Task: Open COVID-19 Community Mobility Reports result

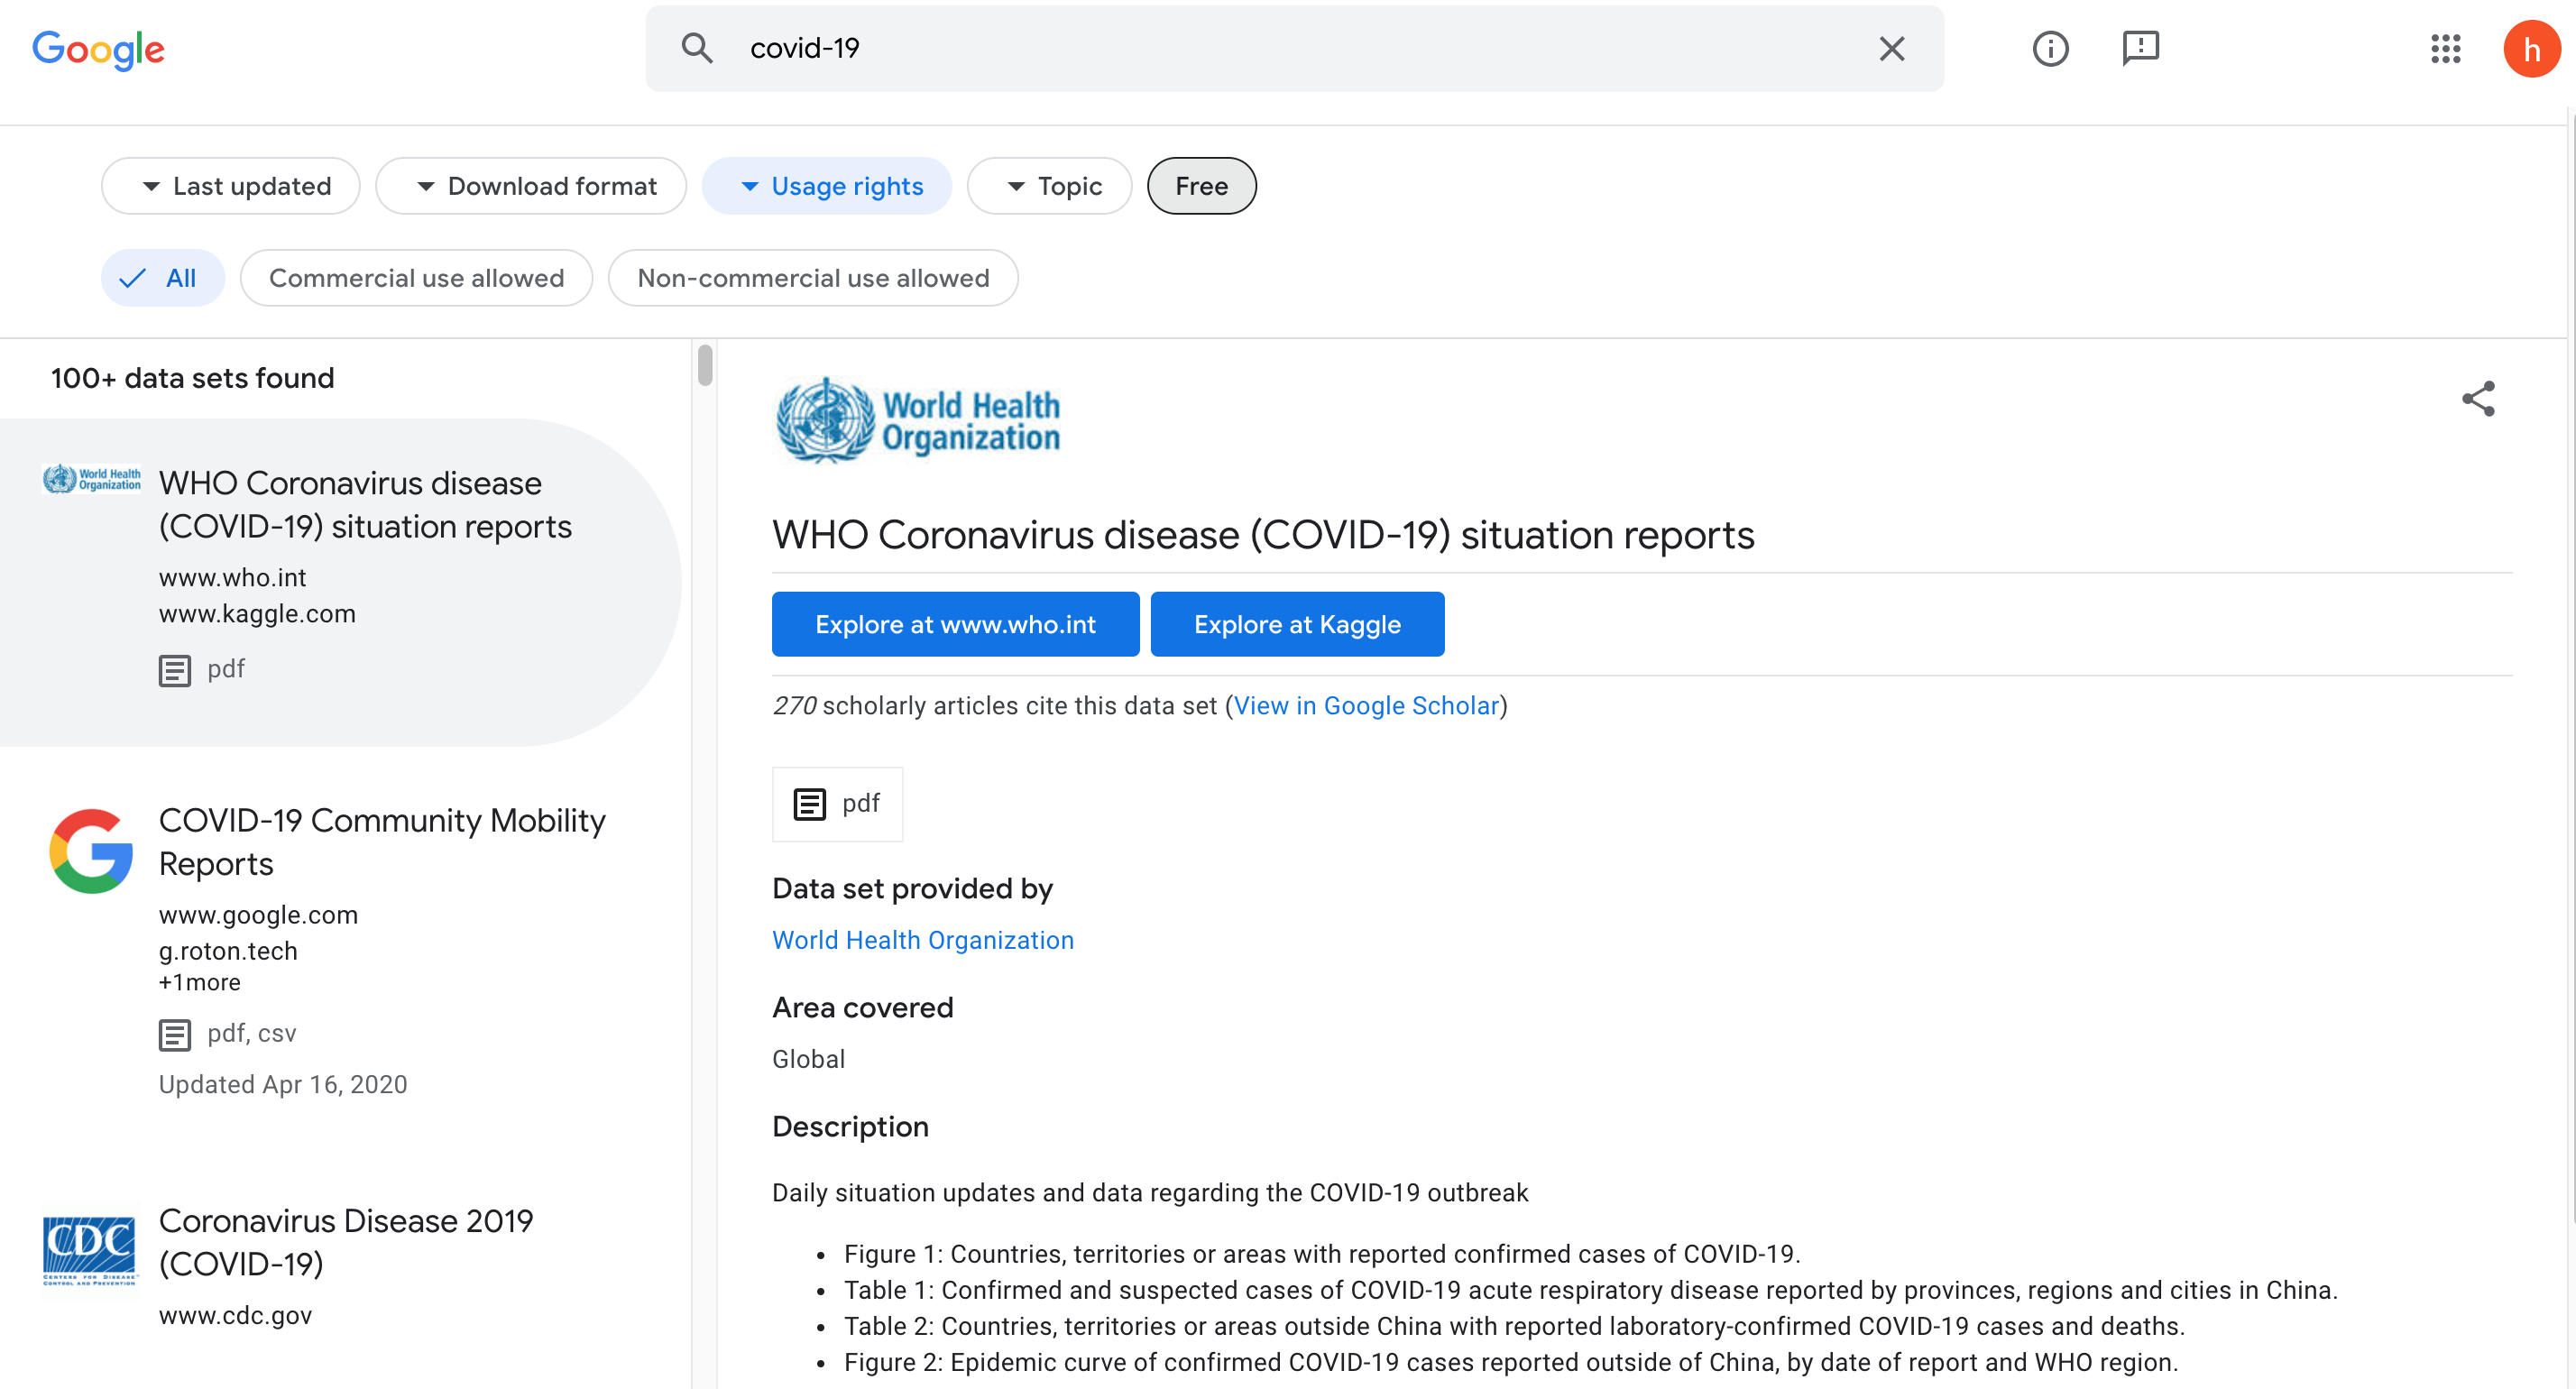Action: tap(382, 841)
